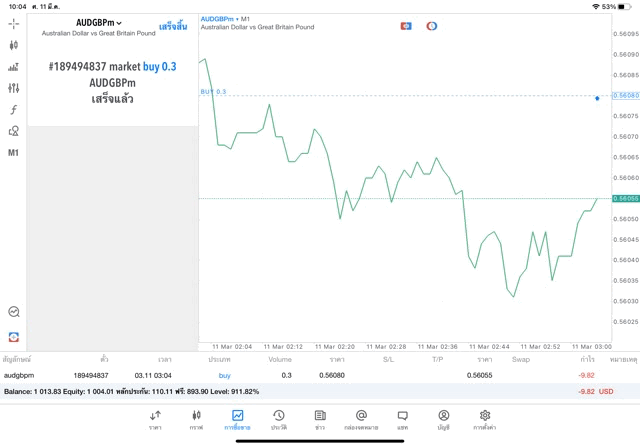Open the indicators function (f) icon
The image size is (640, 447).
(x=13, y=110)
